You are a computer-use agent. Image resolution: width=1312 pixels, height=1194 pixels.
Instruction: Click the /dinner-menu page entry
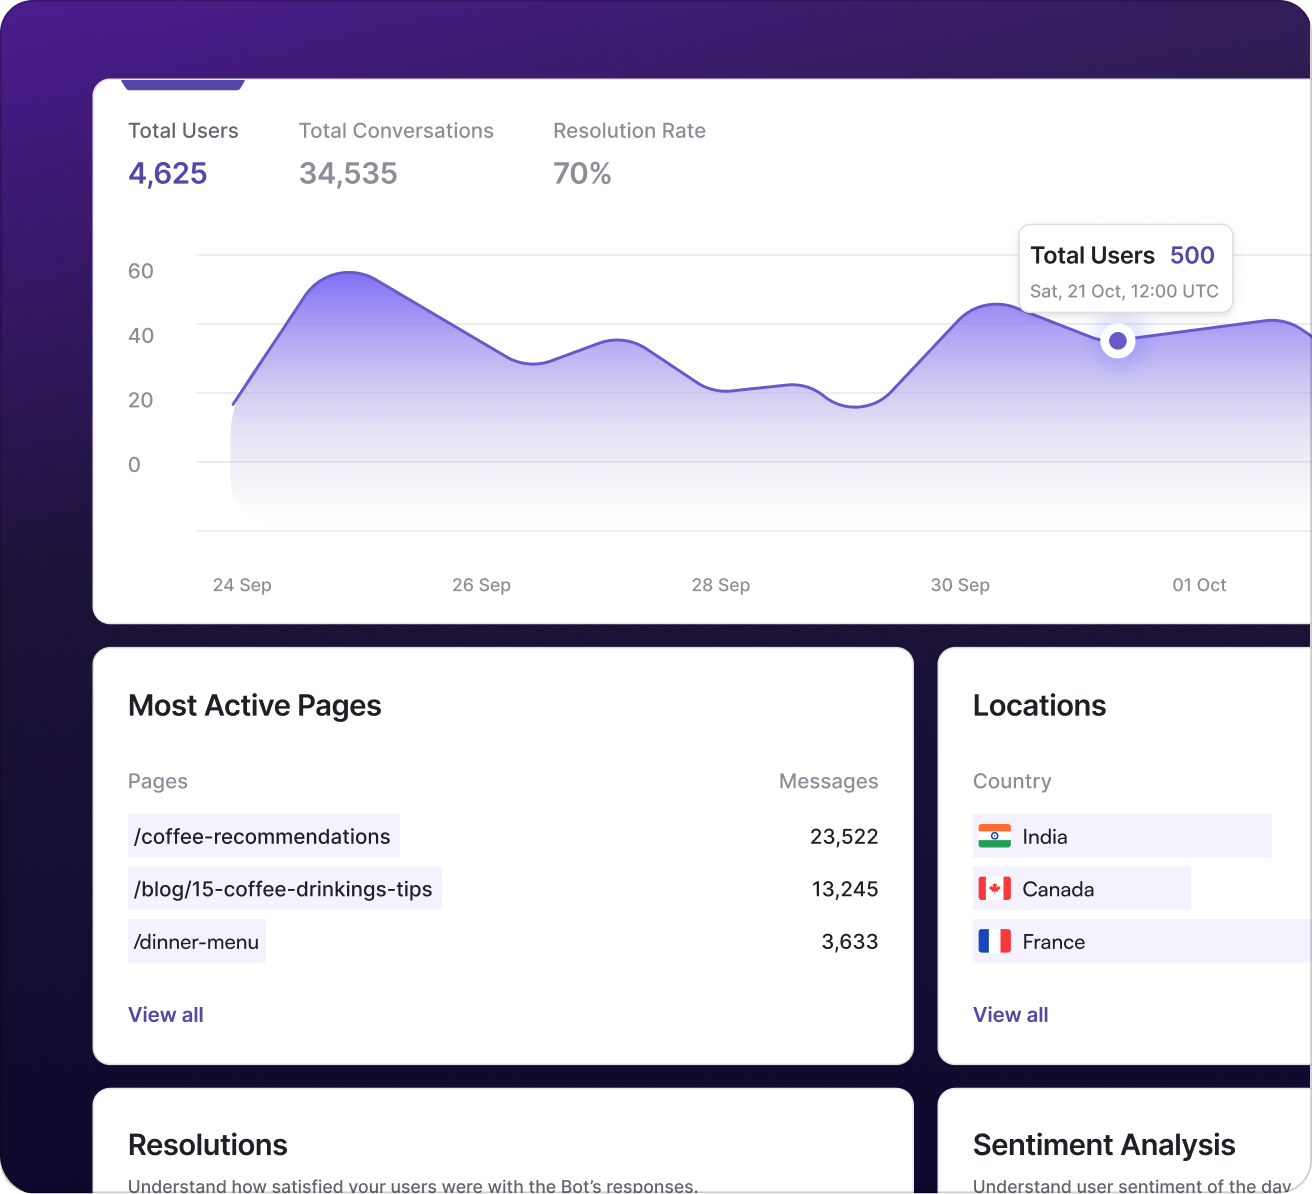[x=197, y=941]
